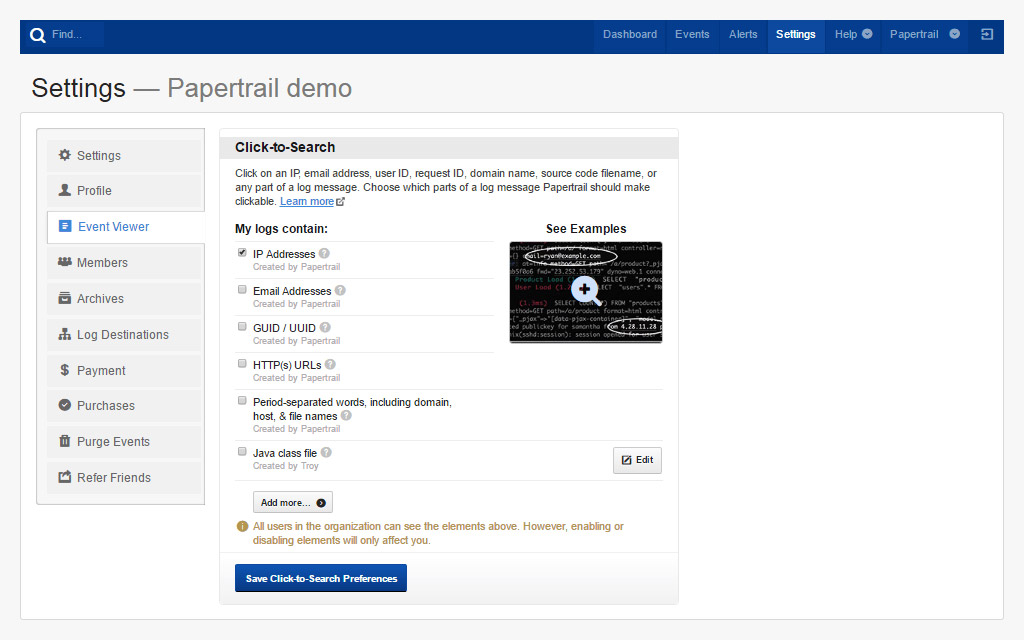Open the Add more… dropdown
Screen dimensions: 1024x640
coord(292,502)
